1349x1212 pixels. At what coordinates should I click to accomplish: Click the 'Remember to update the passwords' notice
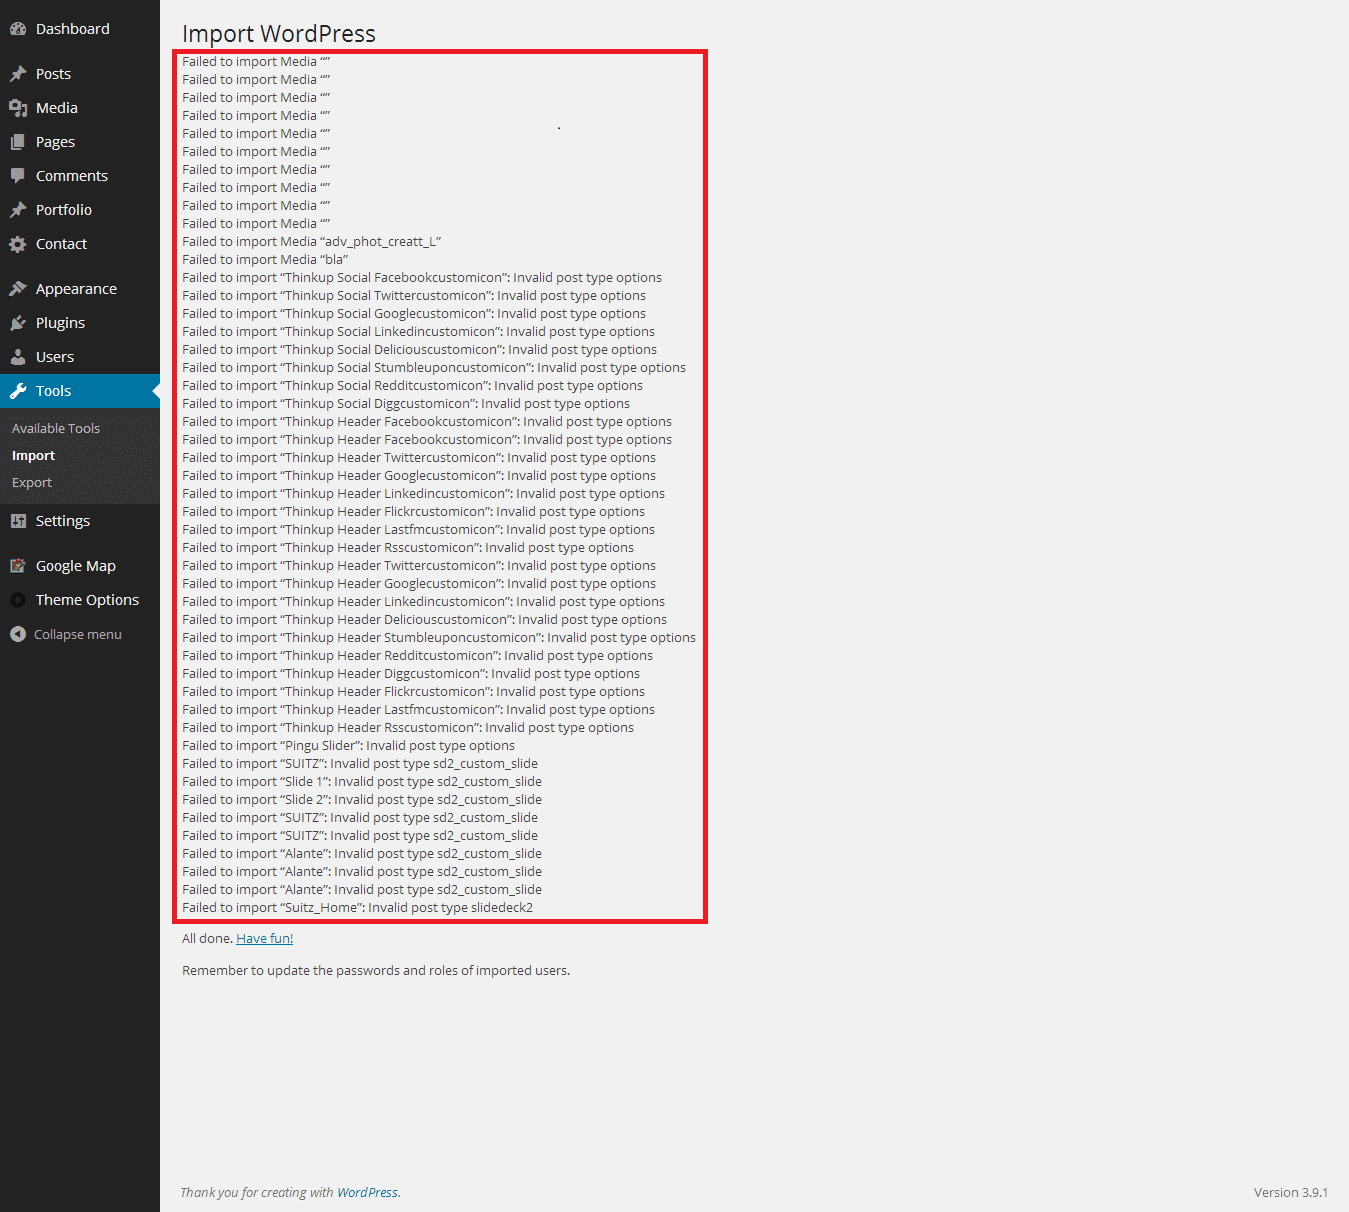pos(376,970)
